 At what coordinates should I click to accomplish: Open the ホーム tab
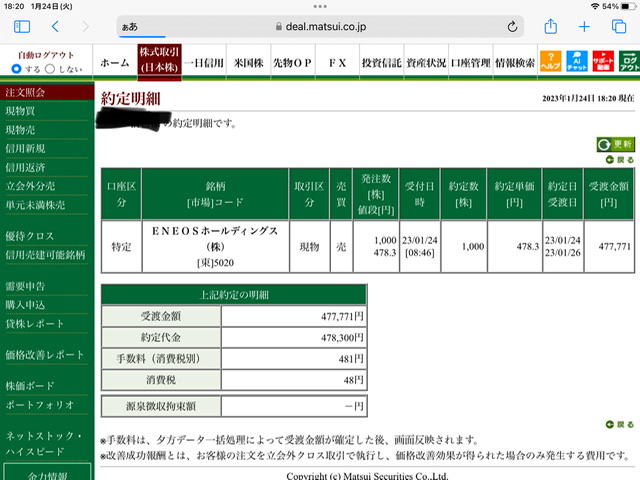coord(115,62)
